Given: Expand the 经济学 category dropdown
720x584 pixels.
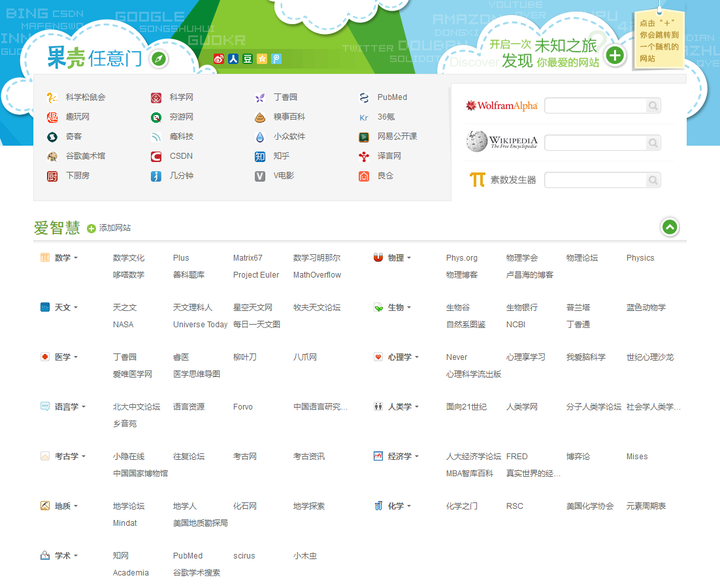Looking at the screenshot, I should (x=403, y=456).
